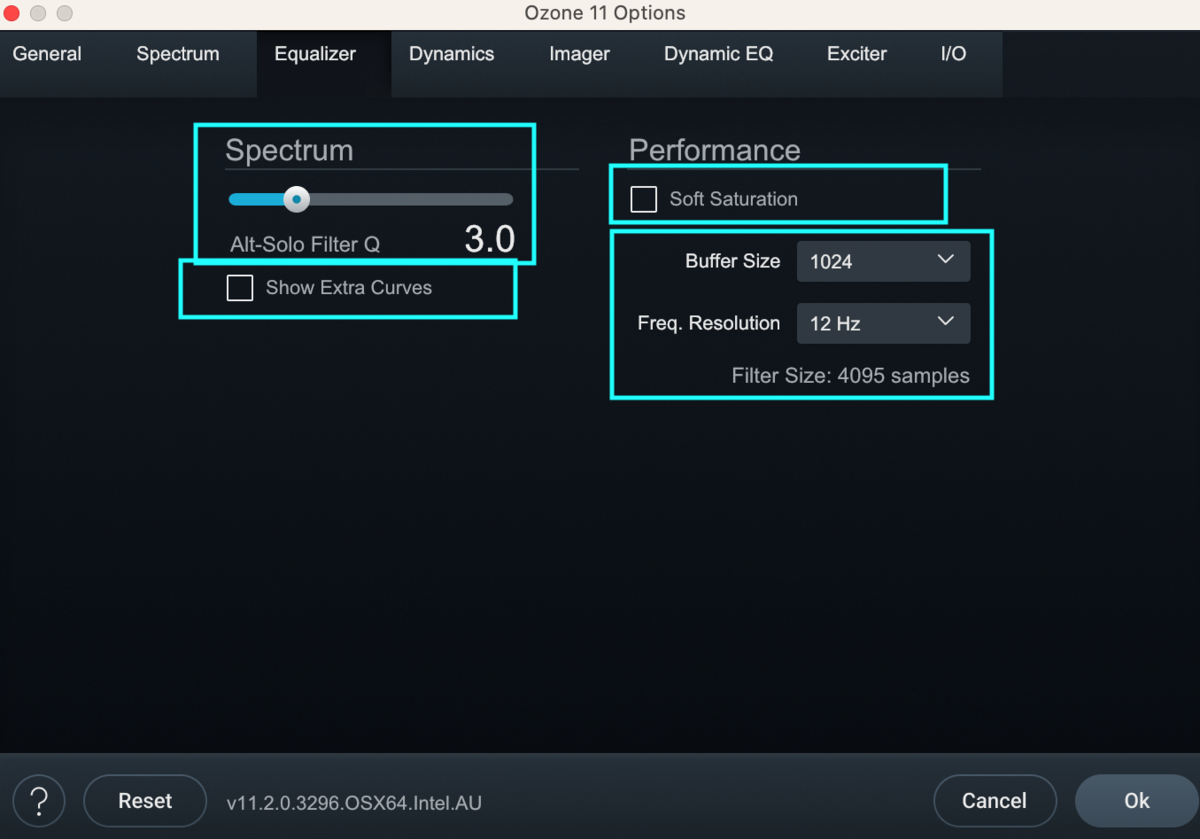
Task: Open the help question mark button
Action: click(x=39, y=801)
